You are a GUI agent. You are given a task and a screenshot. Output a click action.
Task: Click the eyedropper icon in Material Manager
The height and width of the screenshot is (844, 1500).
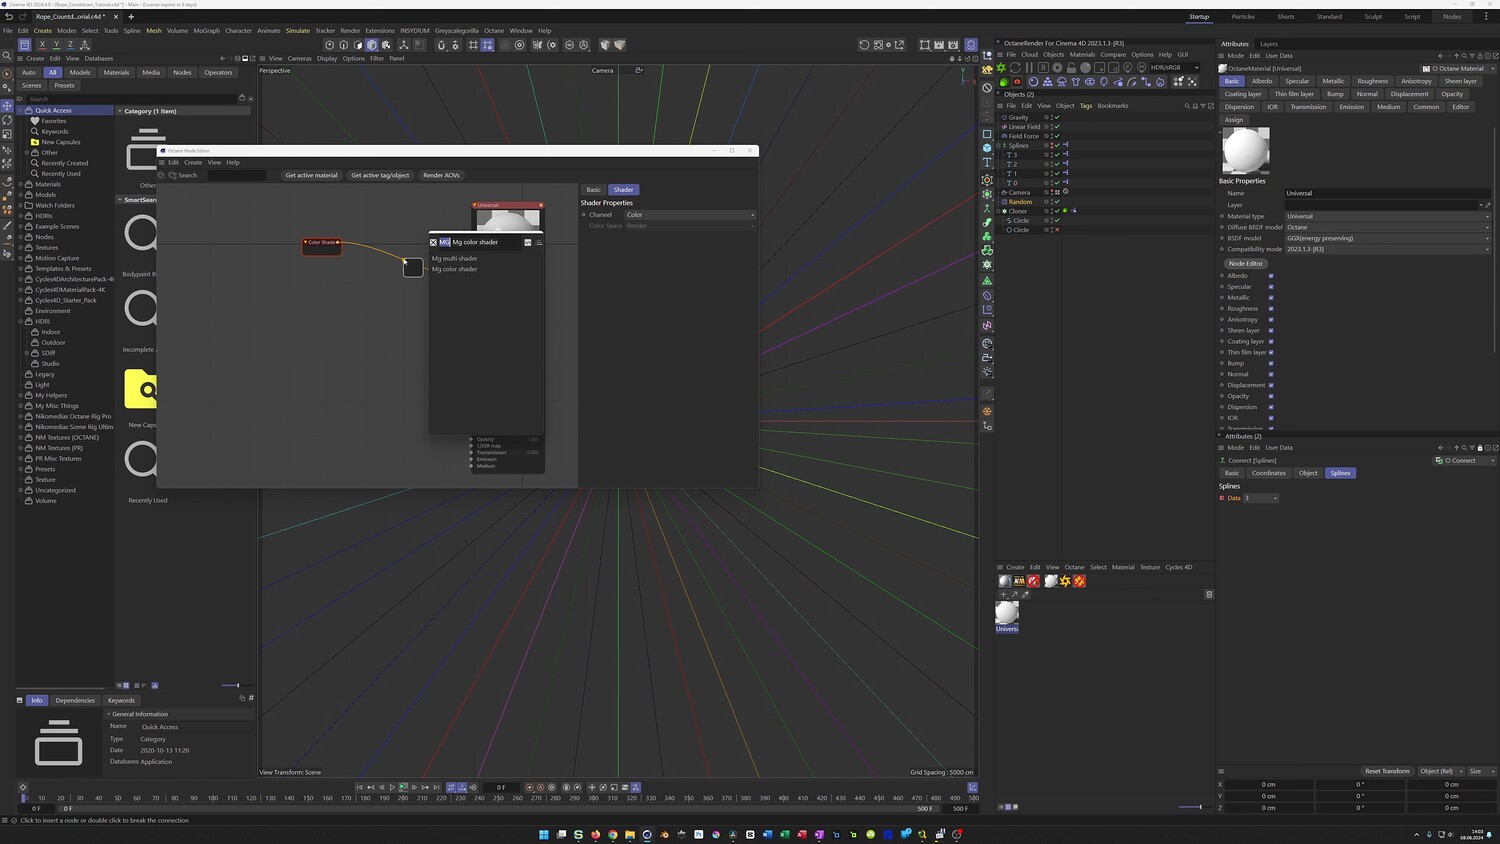(1025, 594)
